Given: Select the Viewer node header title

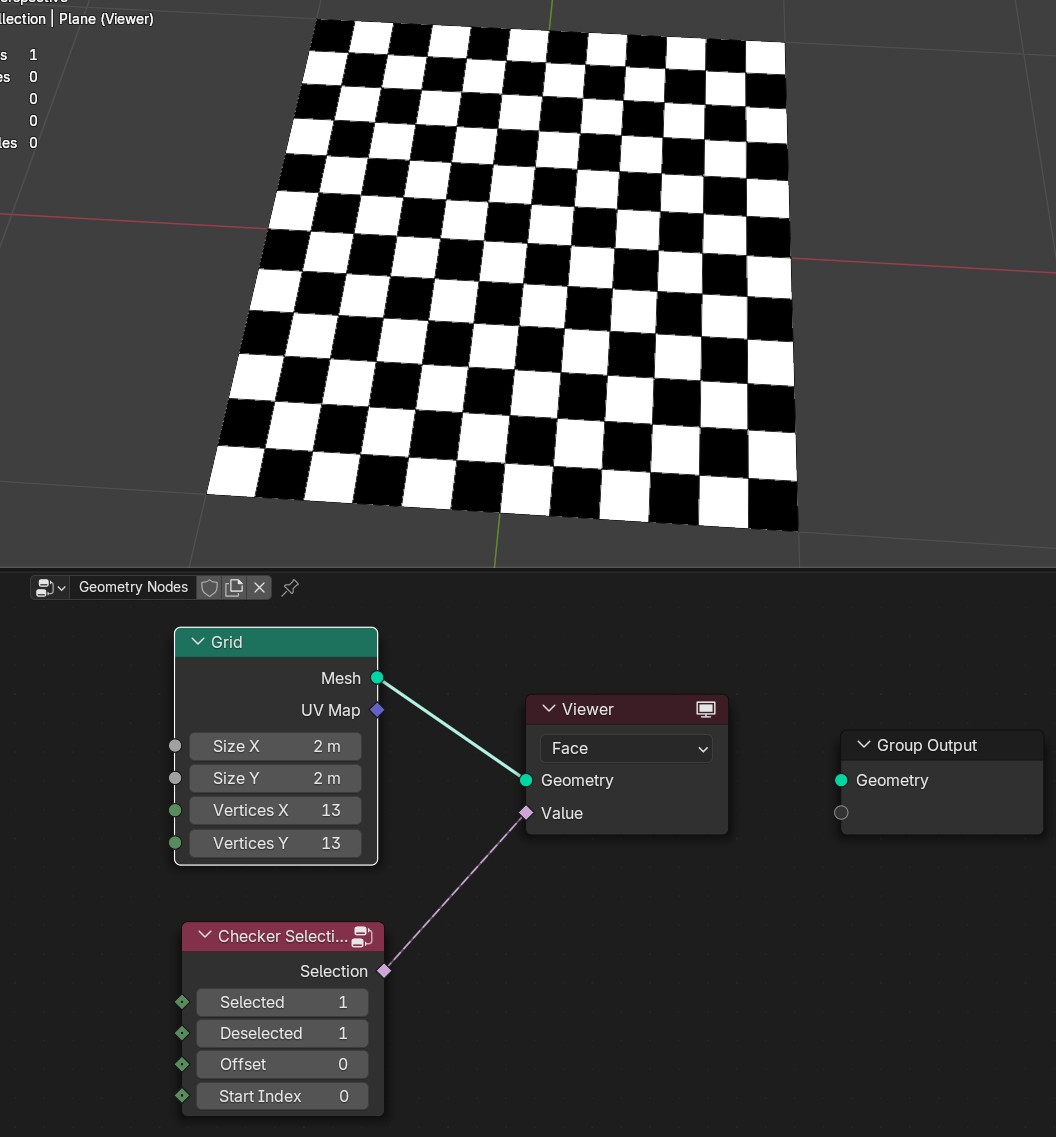Looking at the screenshot, I should point(587,709).
